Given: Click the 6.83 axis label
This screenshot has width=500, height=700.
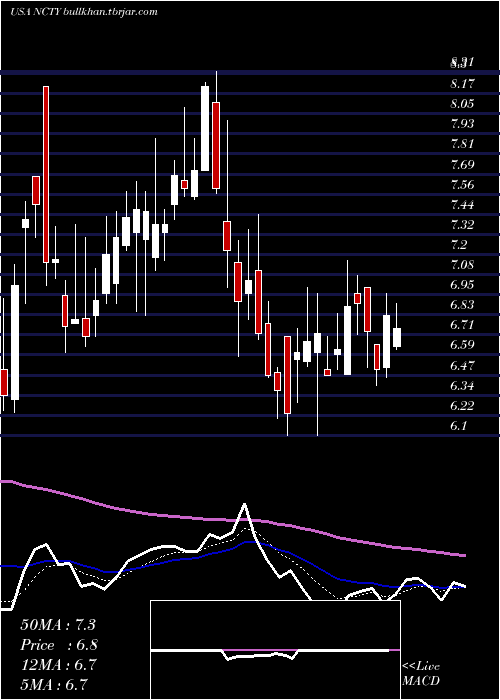Looking at the screenshot, I should click(462, 305).
